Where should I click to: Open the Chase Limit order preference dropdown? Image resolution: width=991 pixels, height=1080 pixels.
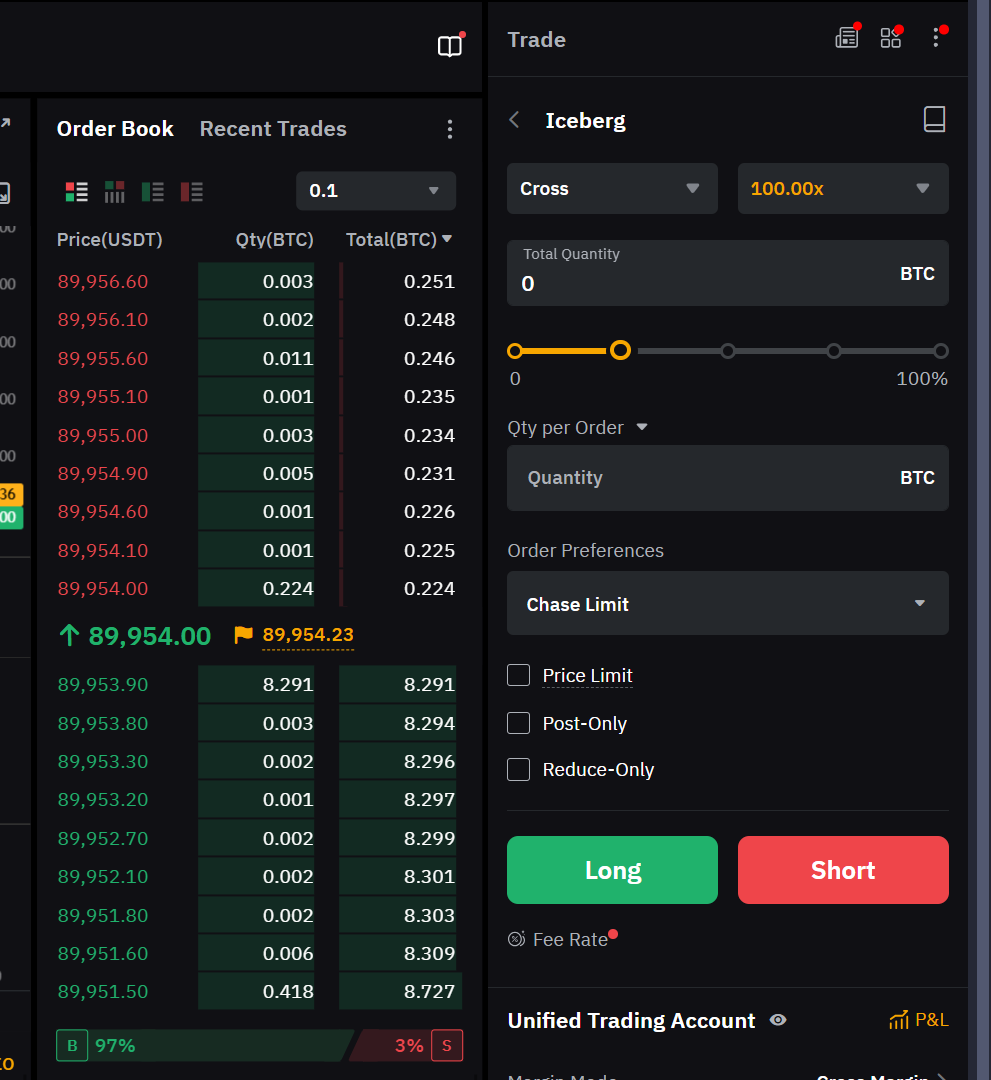[x=727, y=603]
